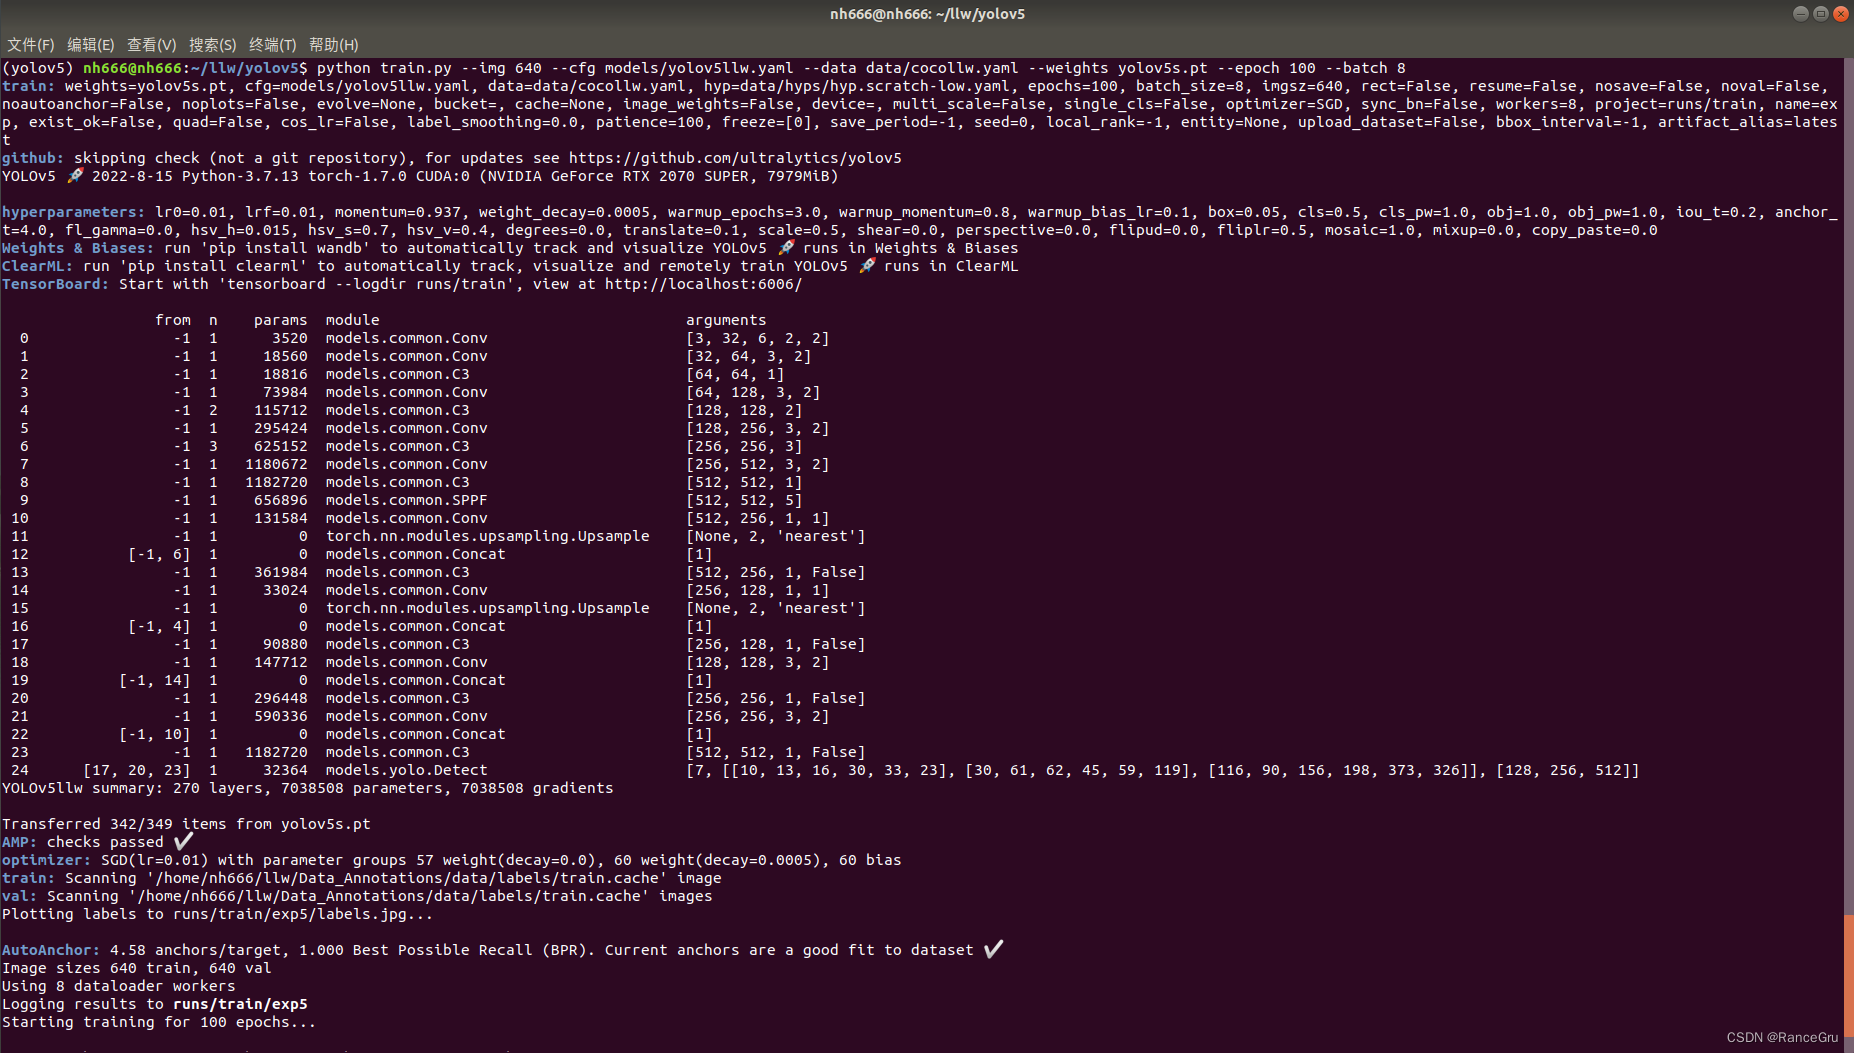Open the 查看(V) menu
Image resolution: width=1854 pixels, height=1053 pixels.
[152, 45]
